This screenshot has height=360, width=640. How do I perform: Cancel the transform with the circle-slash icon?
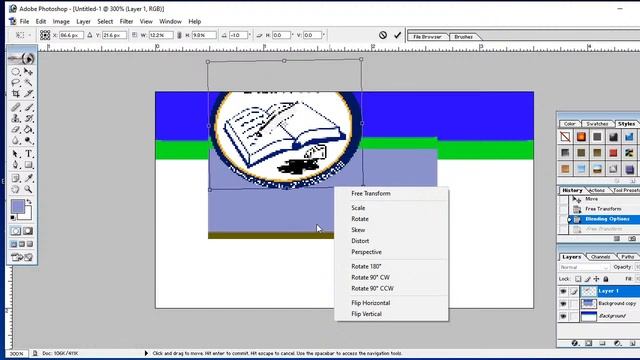(x=382, y=35)
